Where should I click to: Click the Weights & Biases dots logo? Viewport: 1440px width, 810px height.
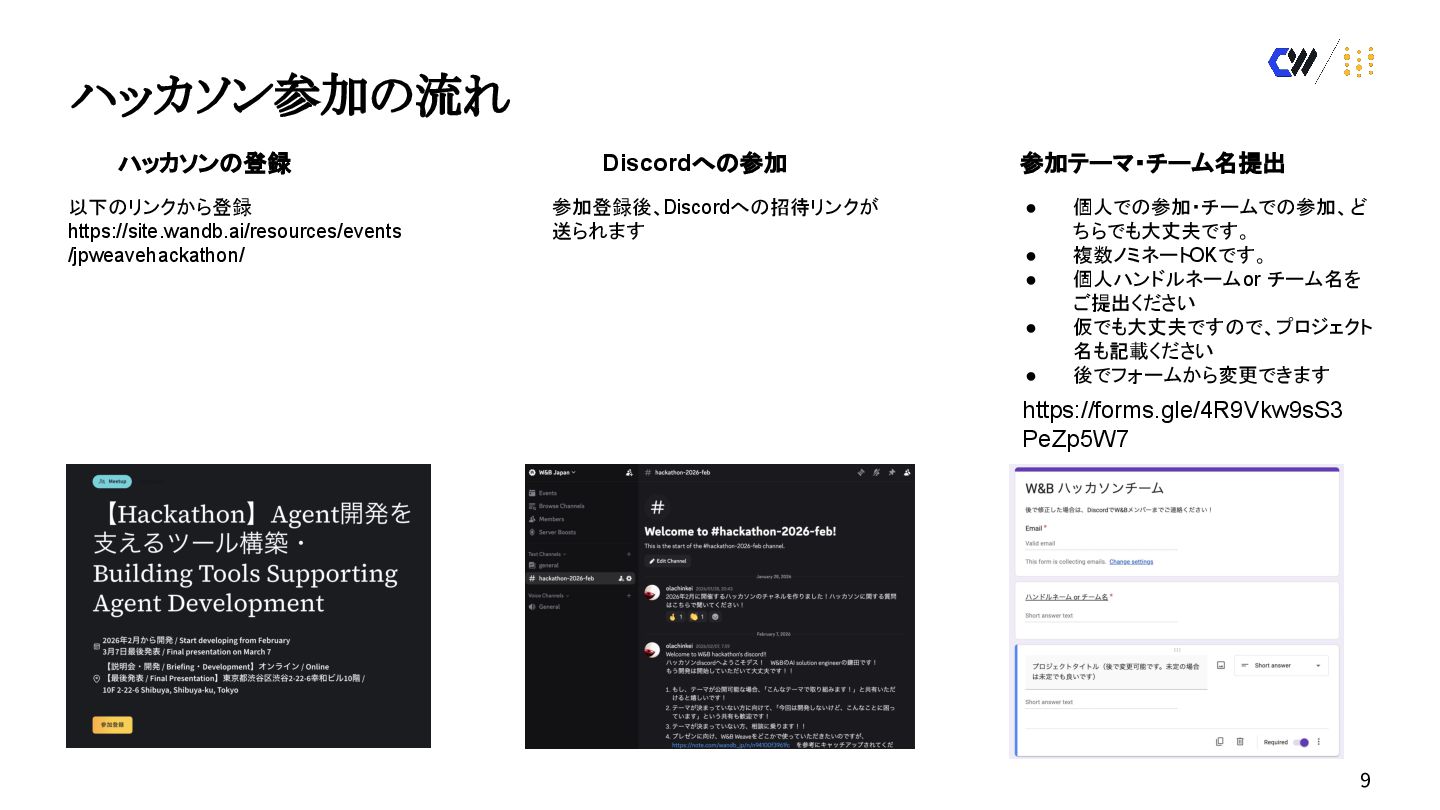(1359, 62)
